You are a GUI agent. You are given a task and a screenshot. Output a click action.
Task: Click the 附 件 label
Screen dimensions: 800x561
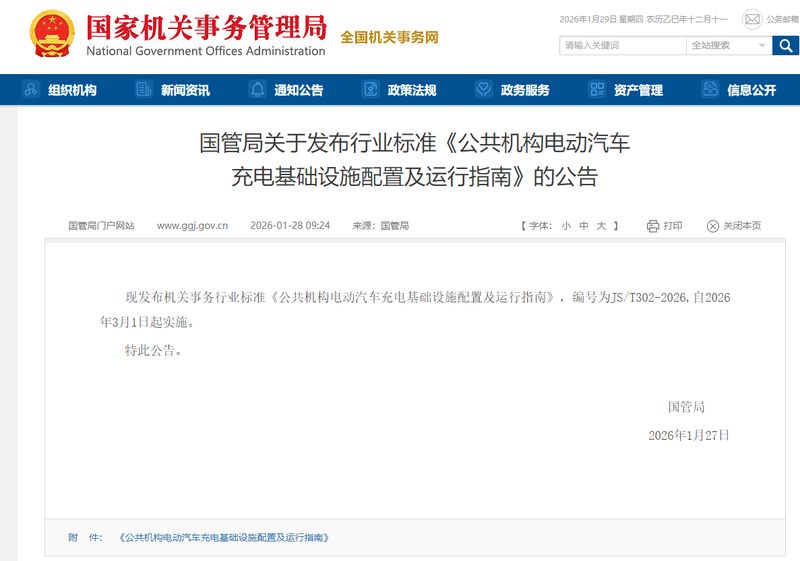[85, 538]
